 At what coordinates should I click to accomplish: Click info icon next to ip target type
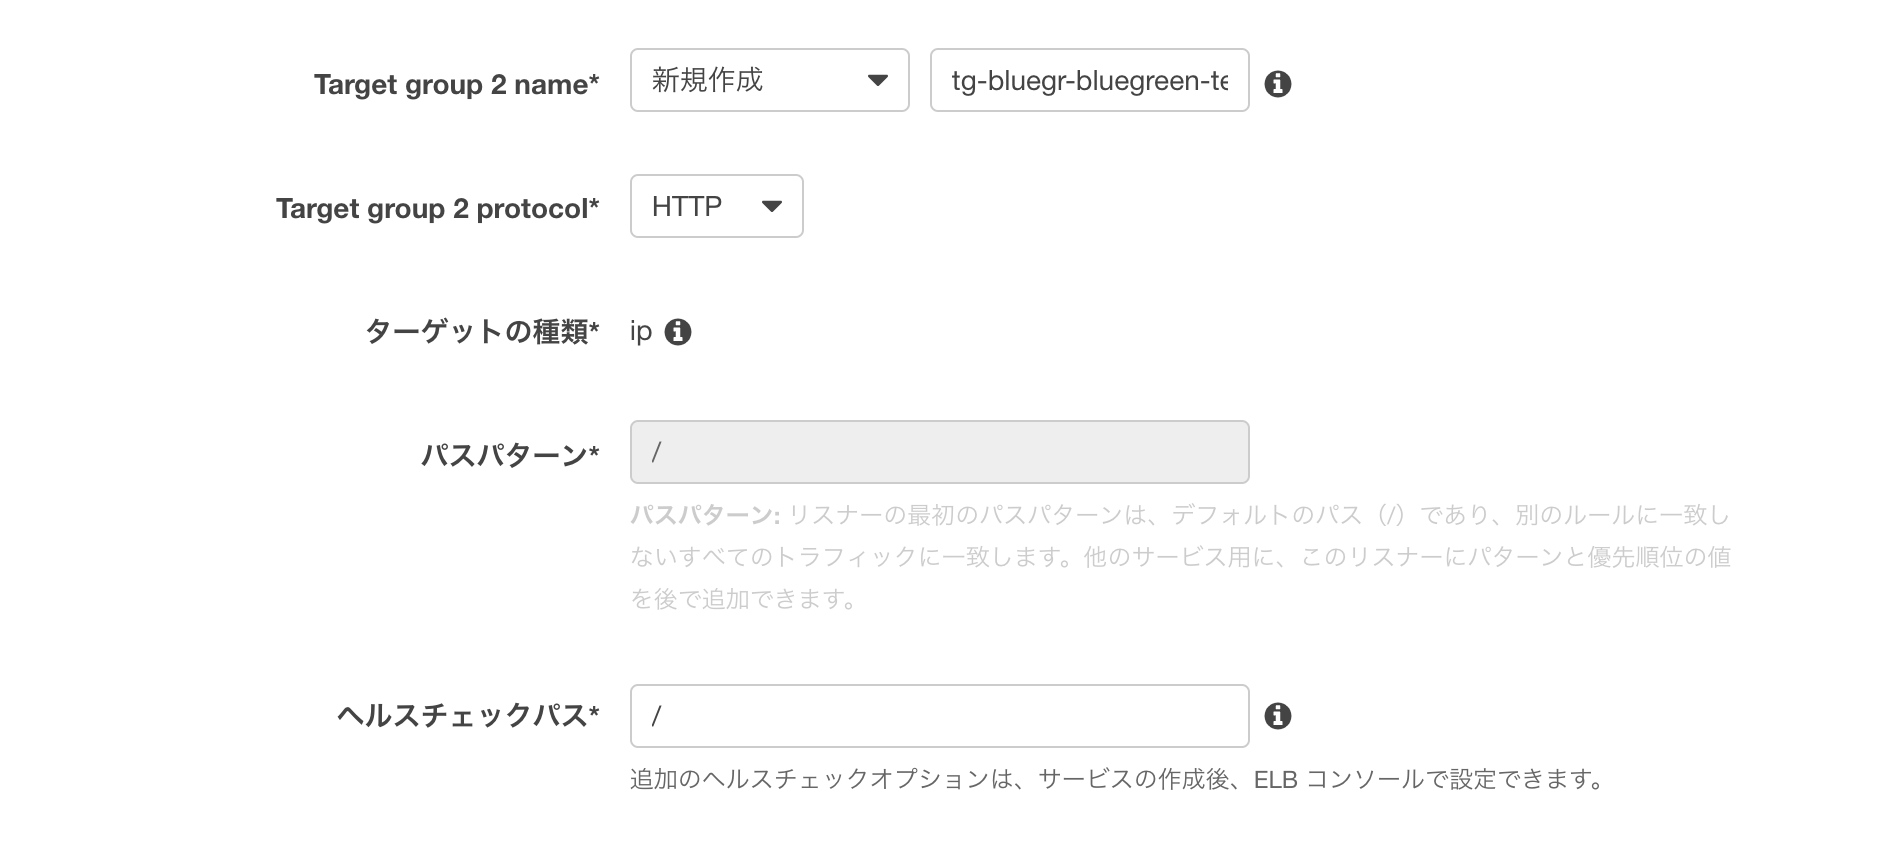[678, 332]
